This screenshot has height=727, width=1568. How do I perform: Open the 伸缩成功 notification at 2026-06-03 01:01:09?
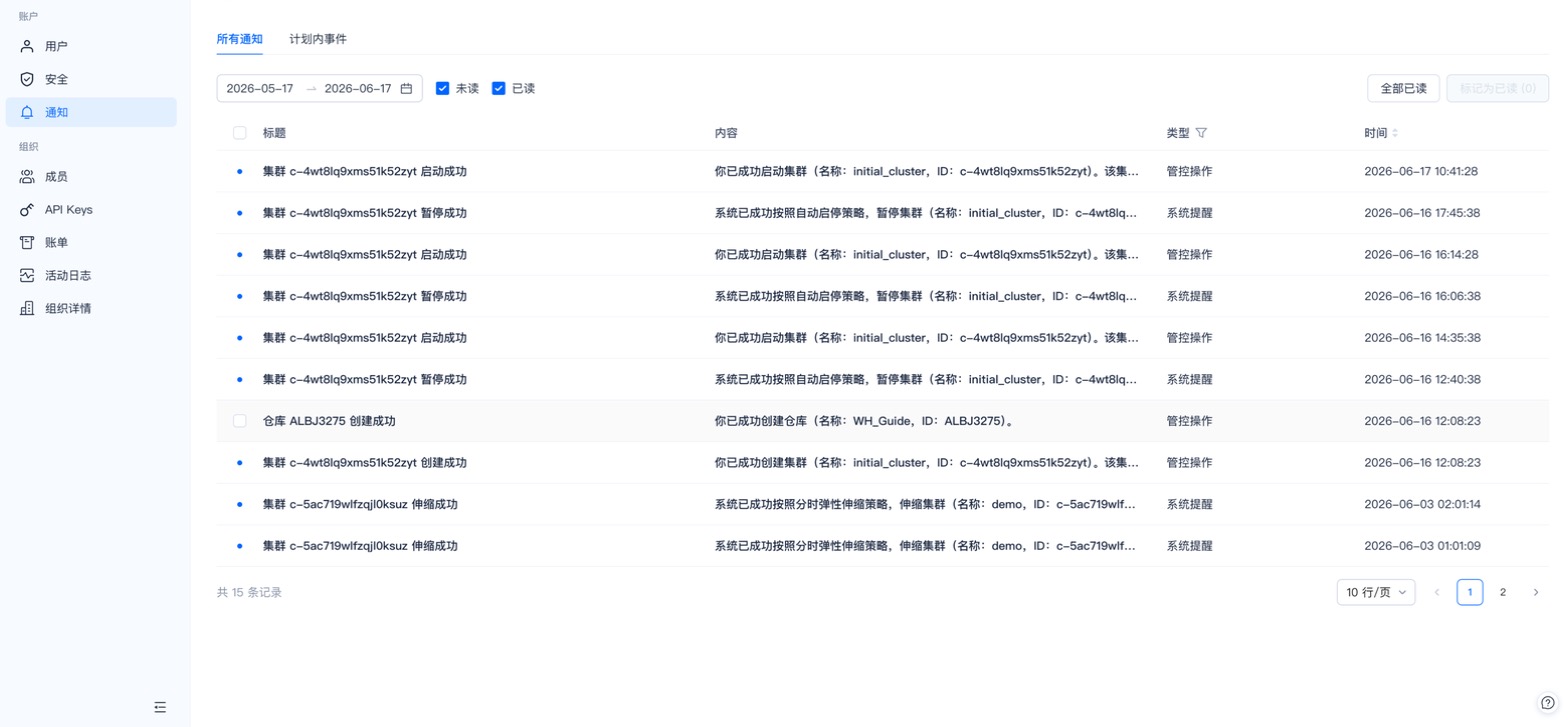(883, 546)
